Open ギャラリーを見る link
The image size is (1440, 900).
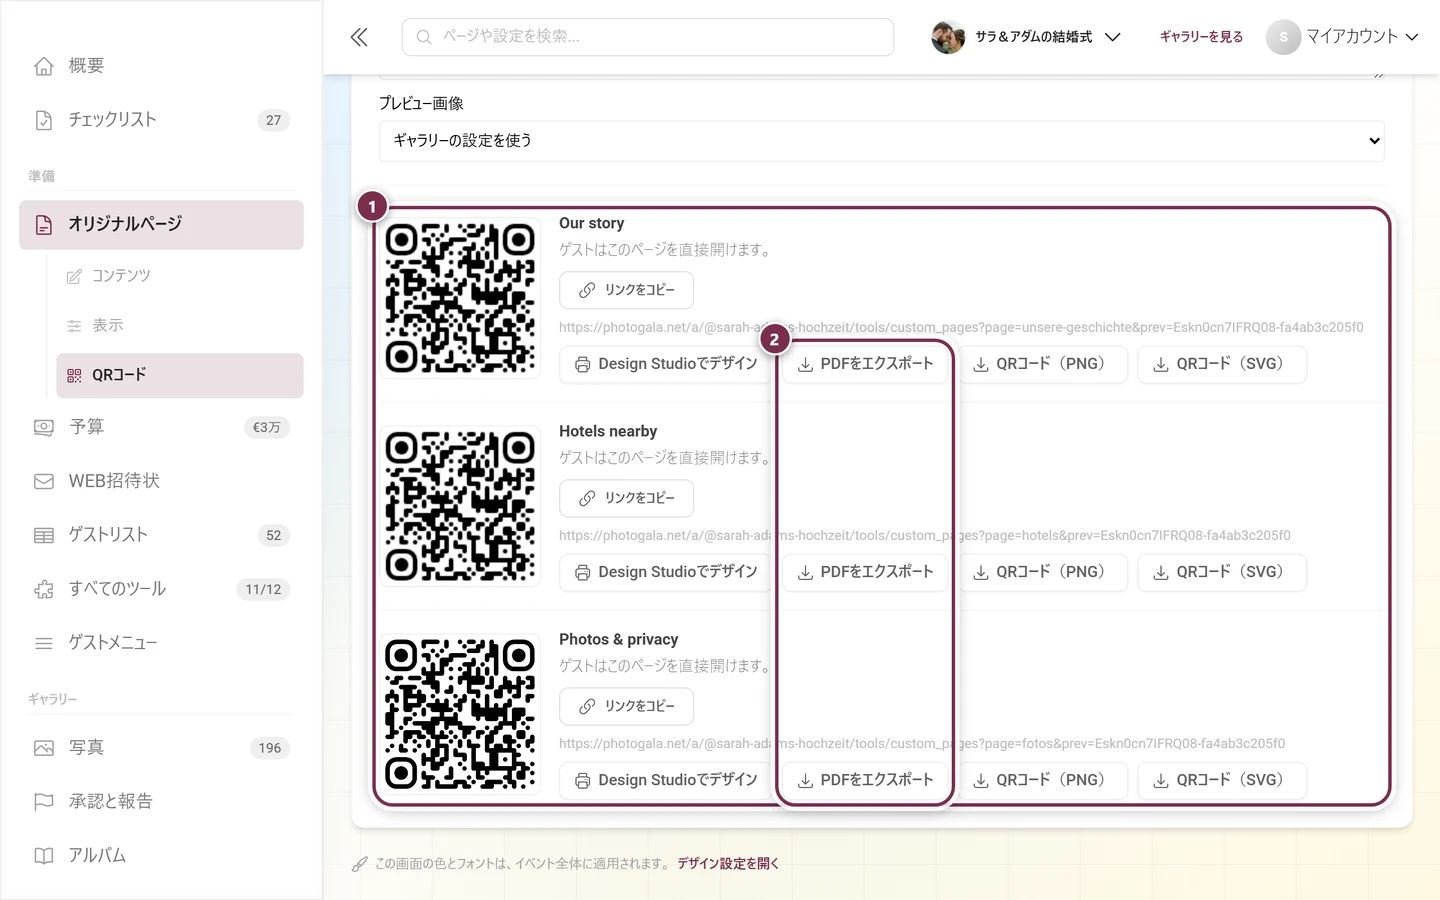click(x=1201, y=37)
